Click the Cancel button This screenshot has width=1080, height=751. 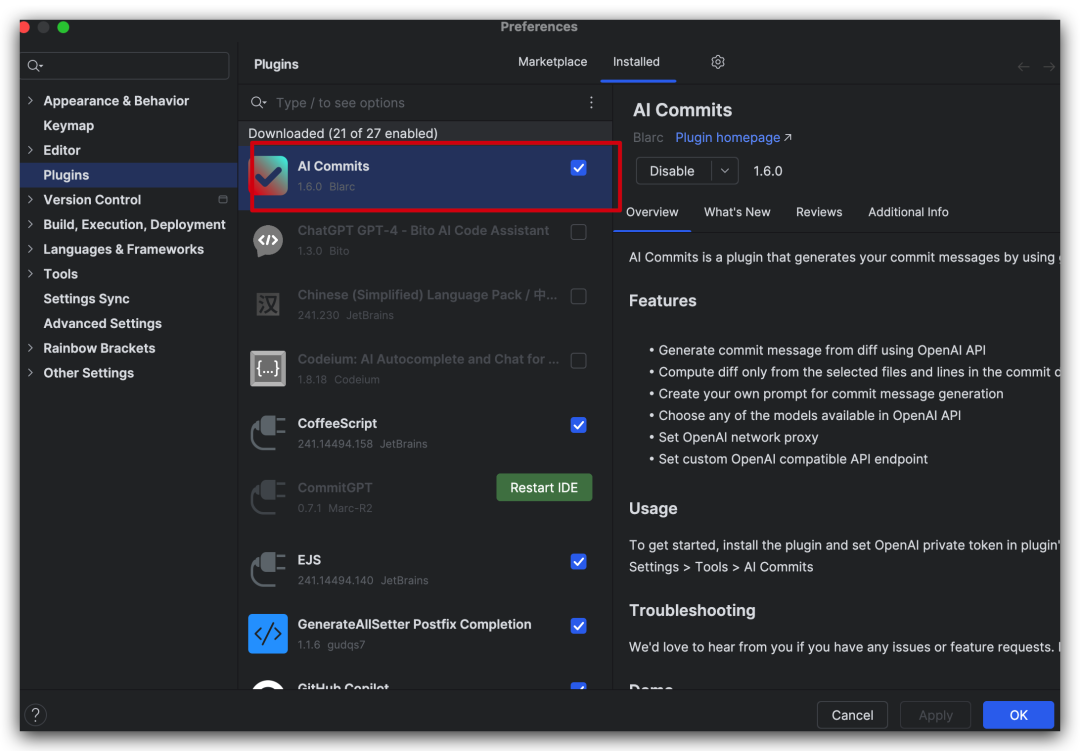[x=852, y=714]
